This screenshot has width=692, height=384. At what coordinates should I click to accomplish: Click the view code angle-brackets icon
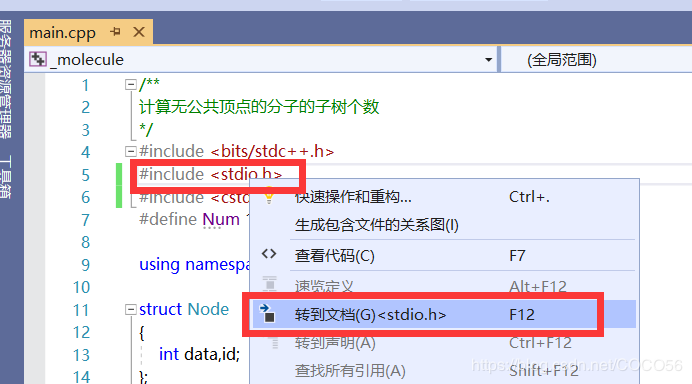[269, 254]
